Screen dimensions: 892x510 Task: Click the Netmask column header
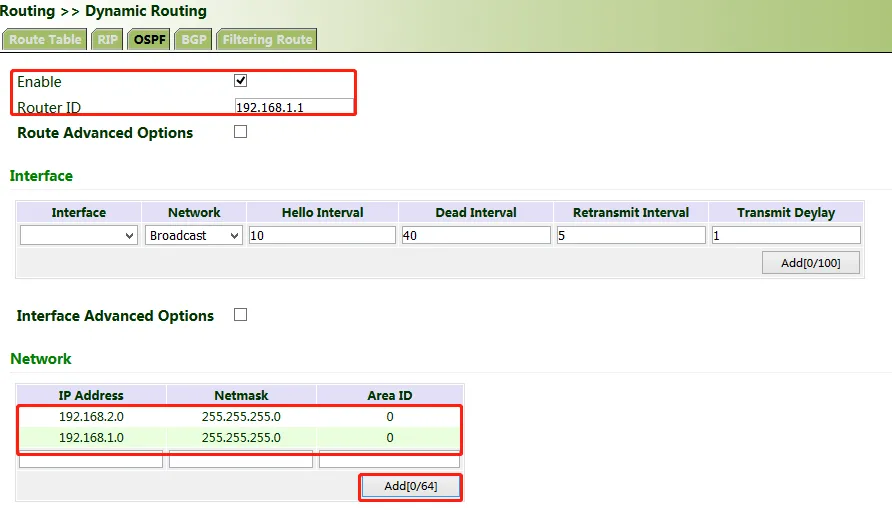coord(241,395)
